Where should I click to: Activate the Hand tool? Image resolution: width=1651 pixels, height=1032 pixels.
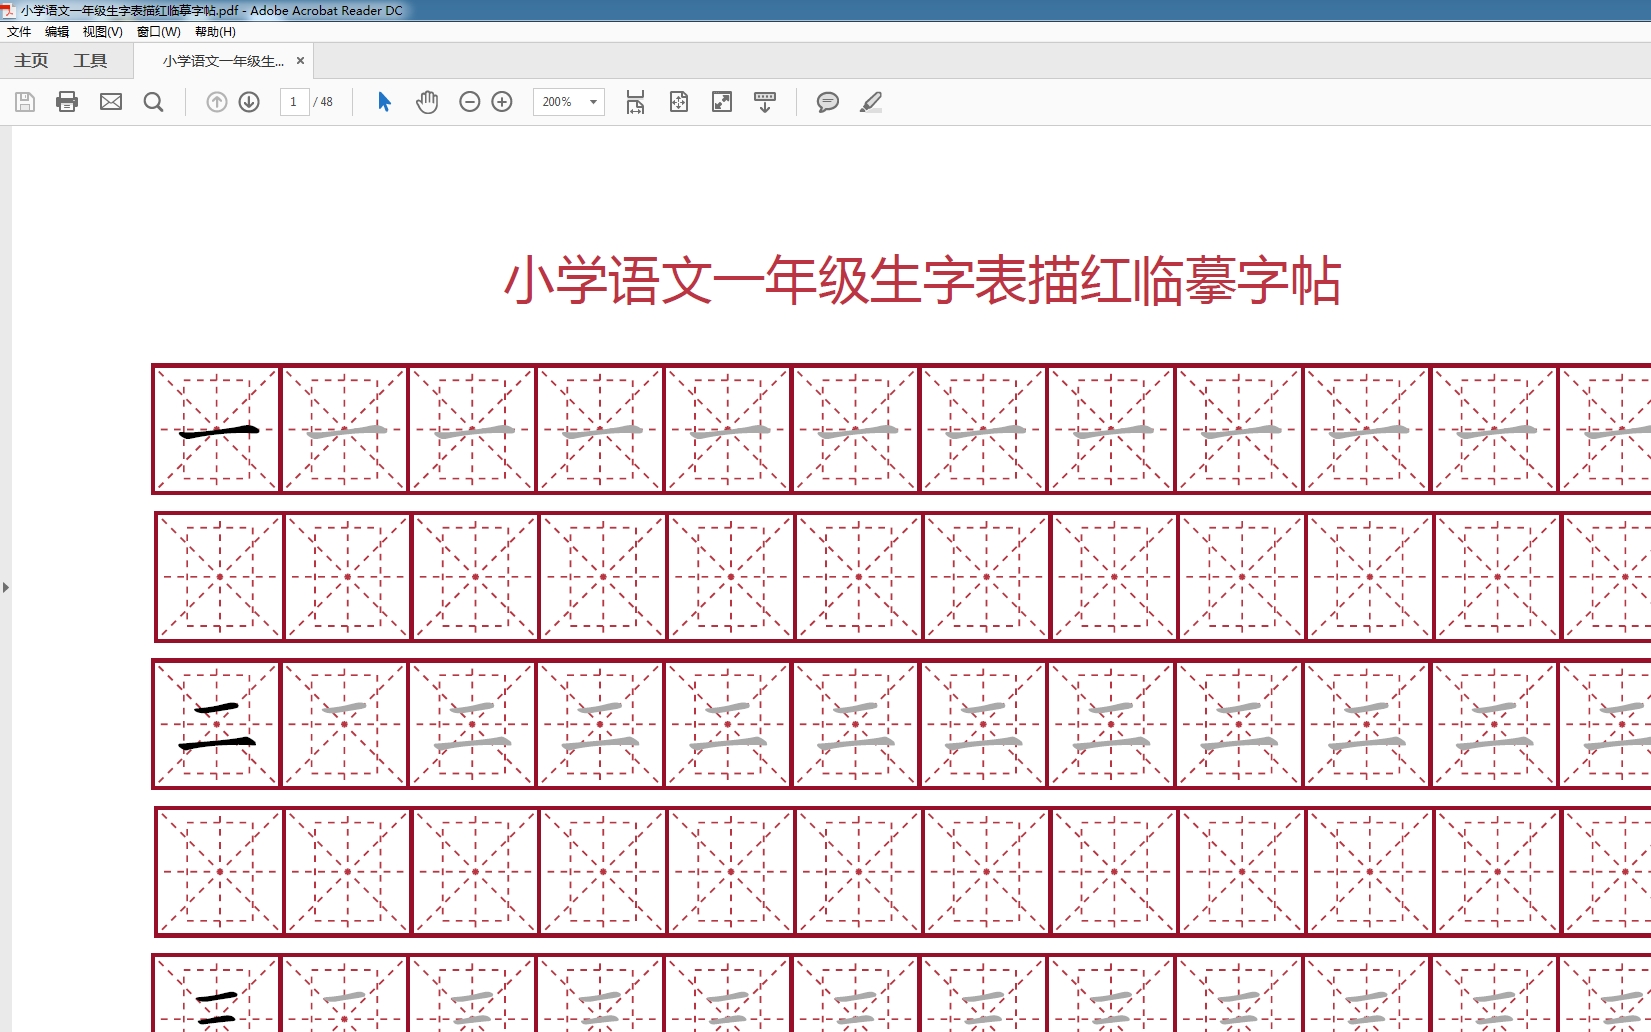point(427,101)
